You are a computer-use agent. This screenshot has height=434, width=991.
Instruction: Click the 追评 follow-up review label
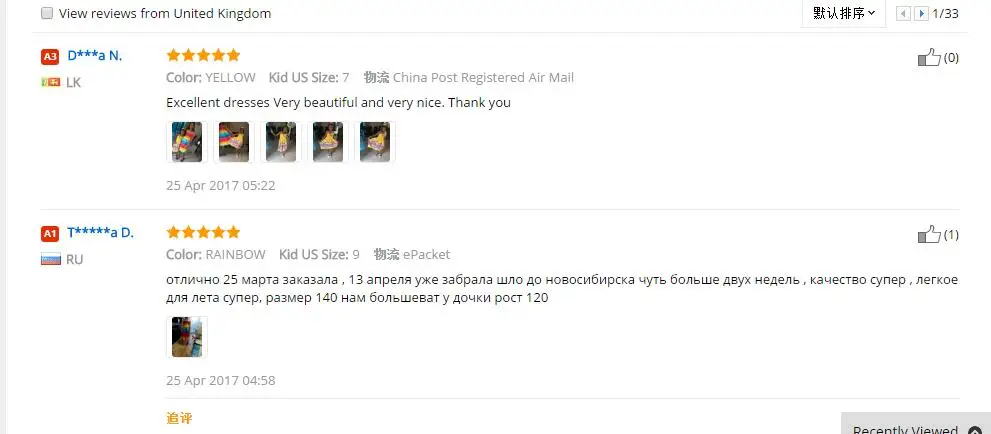(x=179, y=418)
